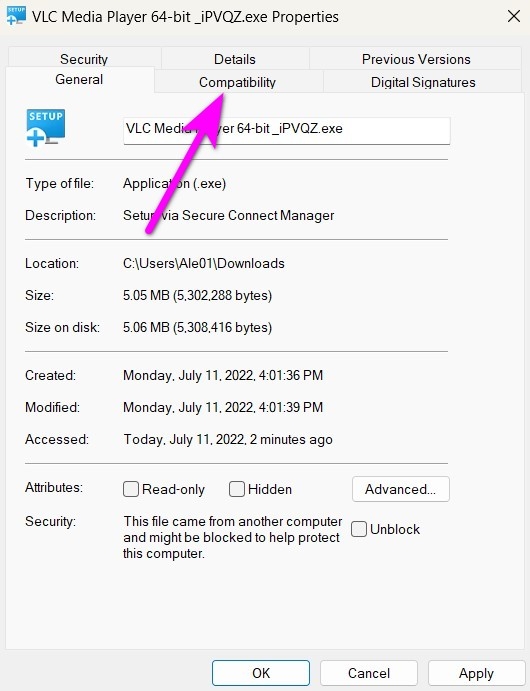Click the 'Created:' label
This screenshot has height=691, width=530.
50,375
